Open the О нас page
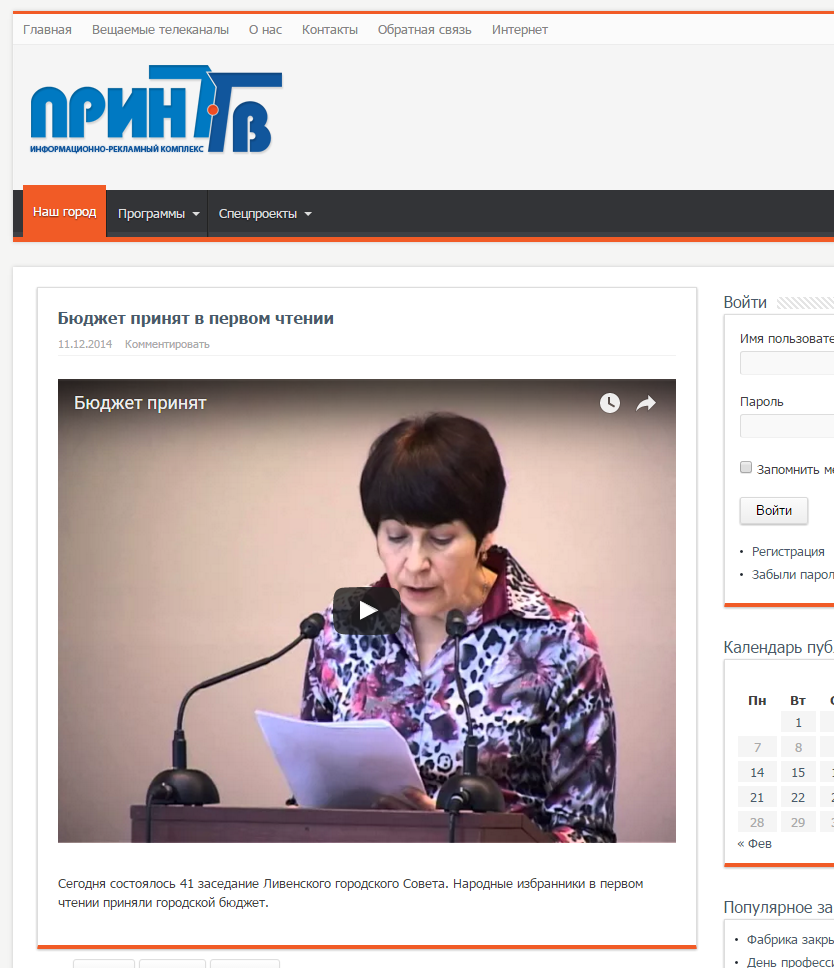Screen dimensions: 834x968 pyautogui.click(x=265, y=30)
